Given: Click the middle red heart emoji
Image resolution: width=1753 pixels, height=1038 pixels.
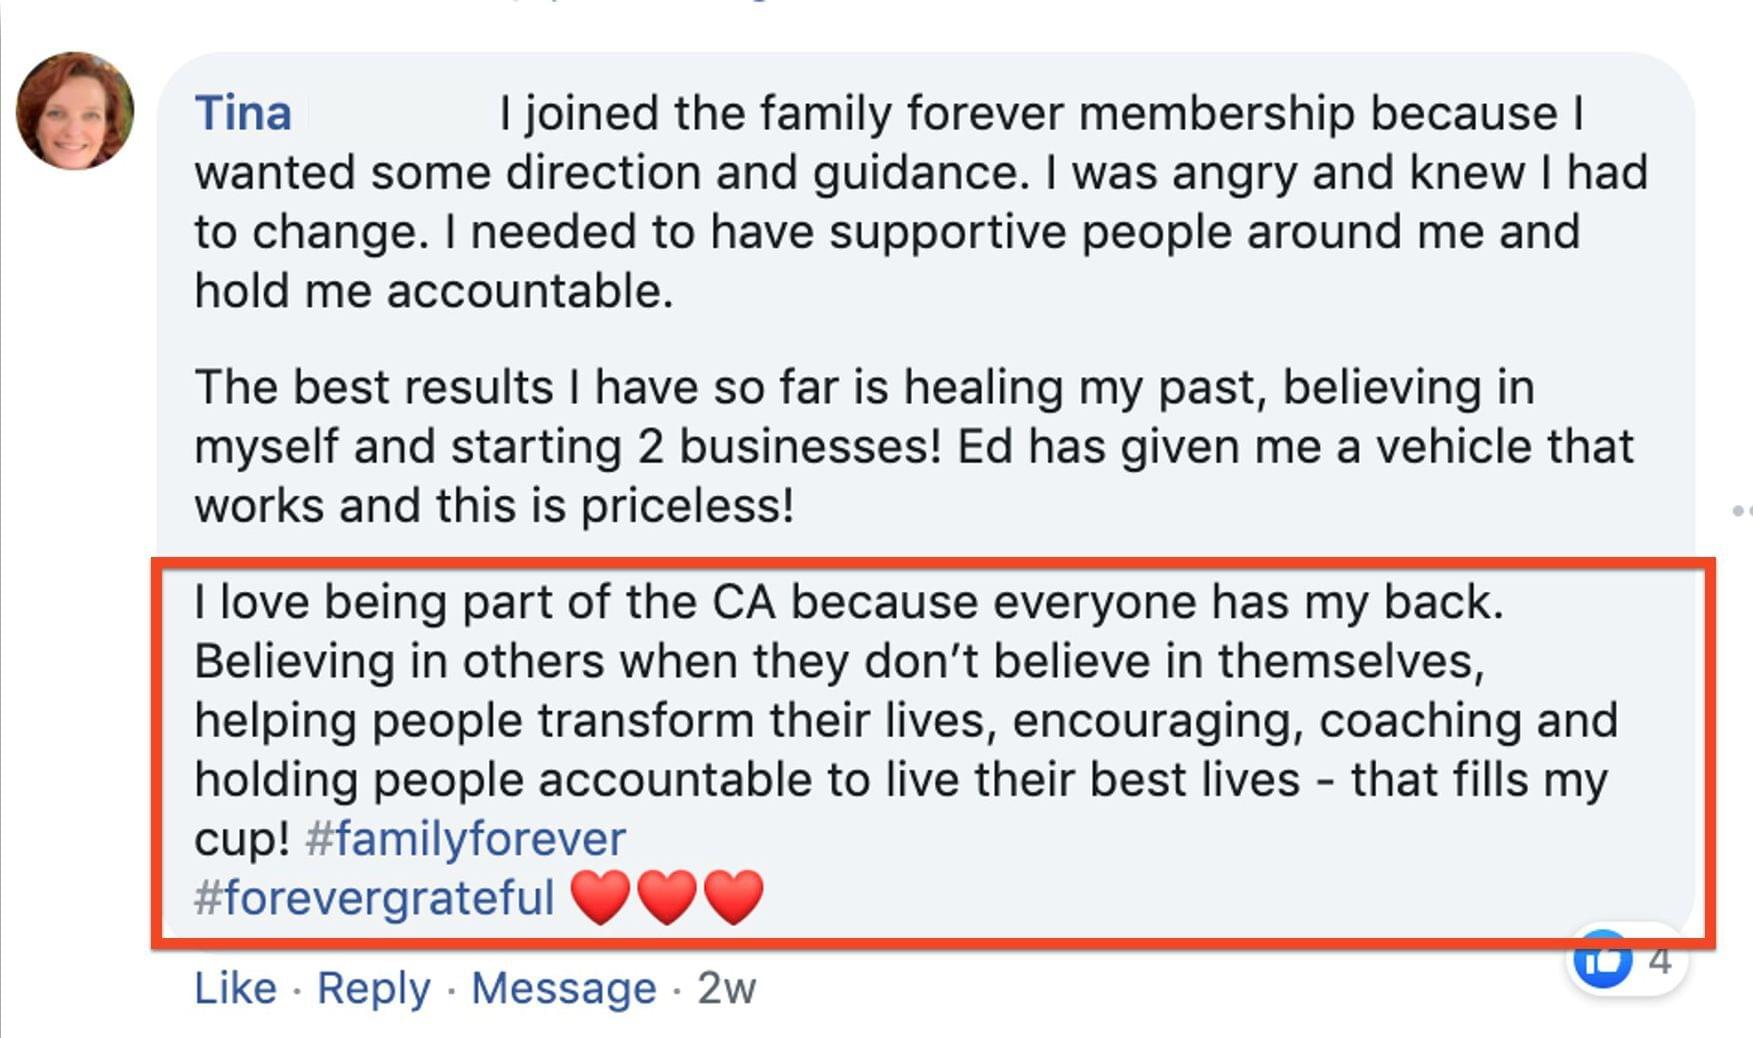Looking at the screenshot, I should (667, 896).
